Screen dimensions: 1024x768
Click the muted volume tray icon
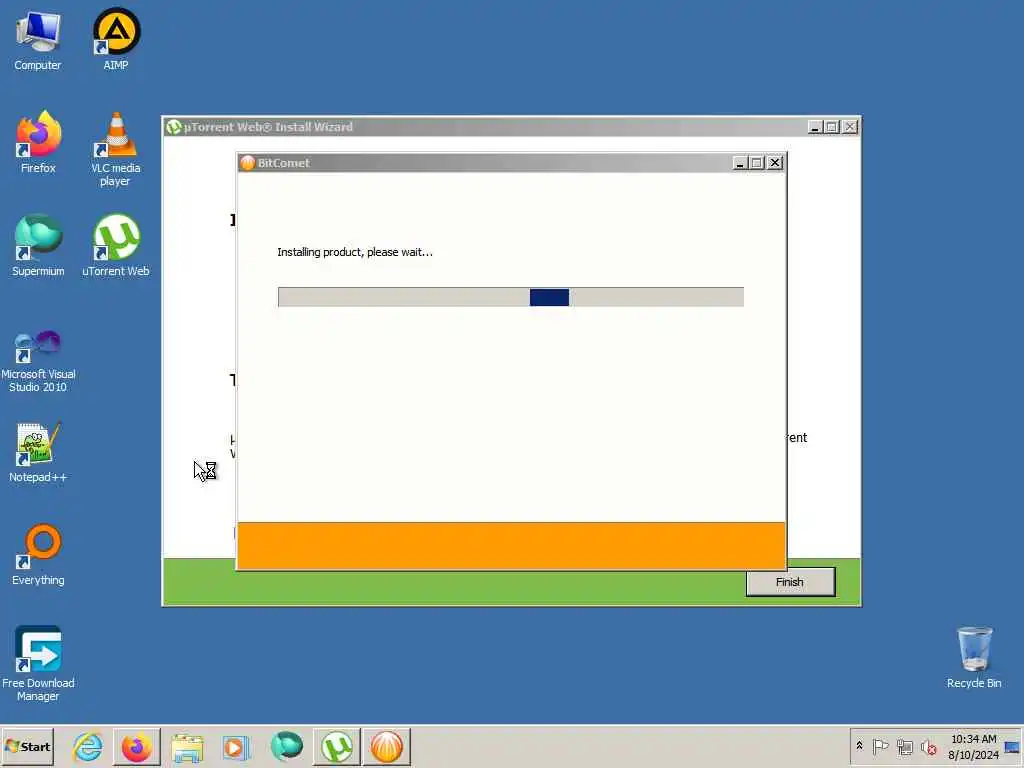[928, 746]
